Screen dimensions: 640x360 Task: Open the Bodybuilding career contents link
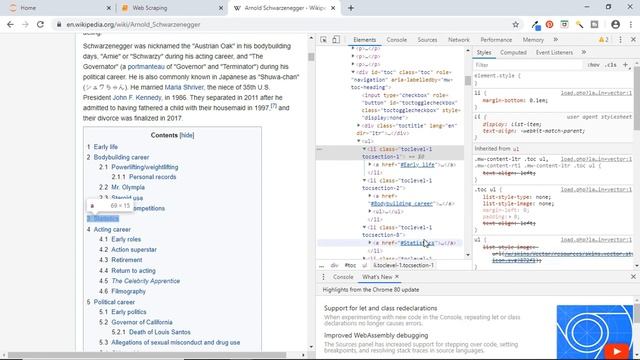(121, 157)
